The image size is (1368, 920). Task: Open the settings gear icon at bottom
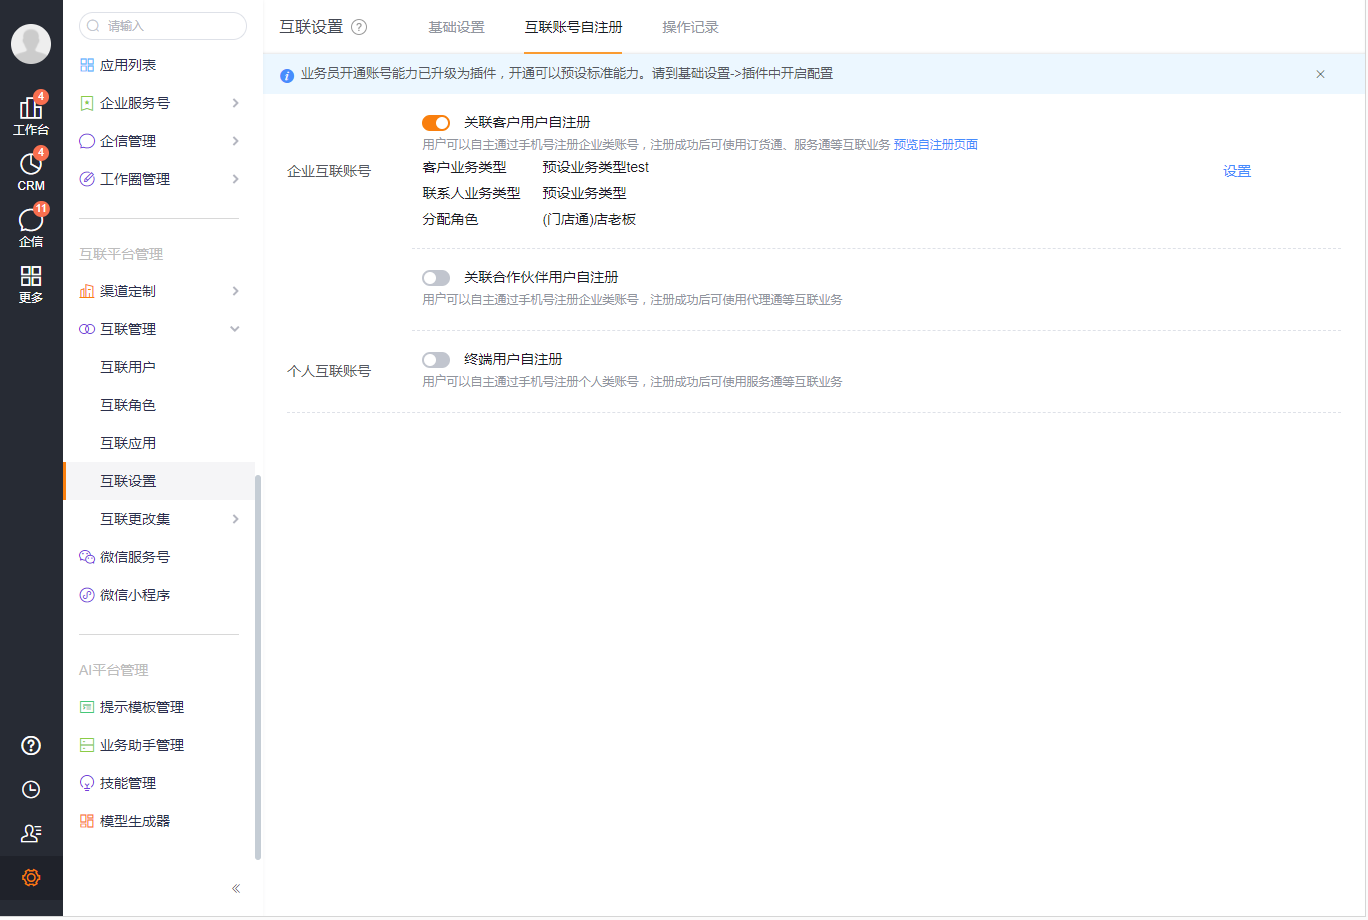tap(30, 877)
